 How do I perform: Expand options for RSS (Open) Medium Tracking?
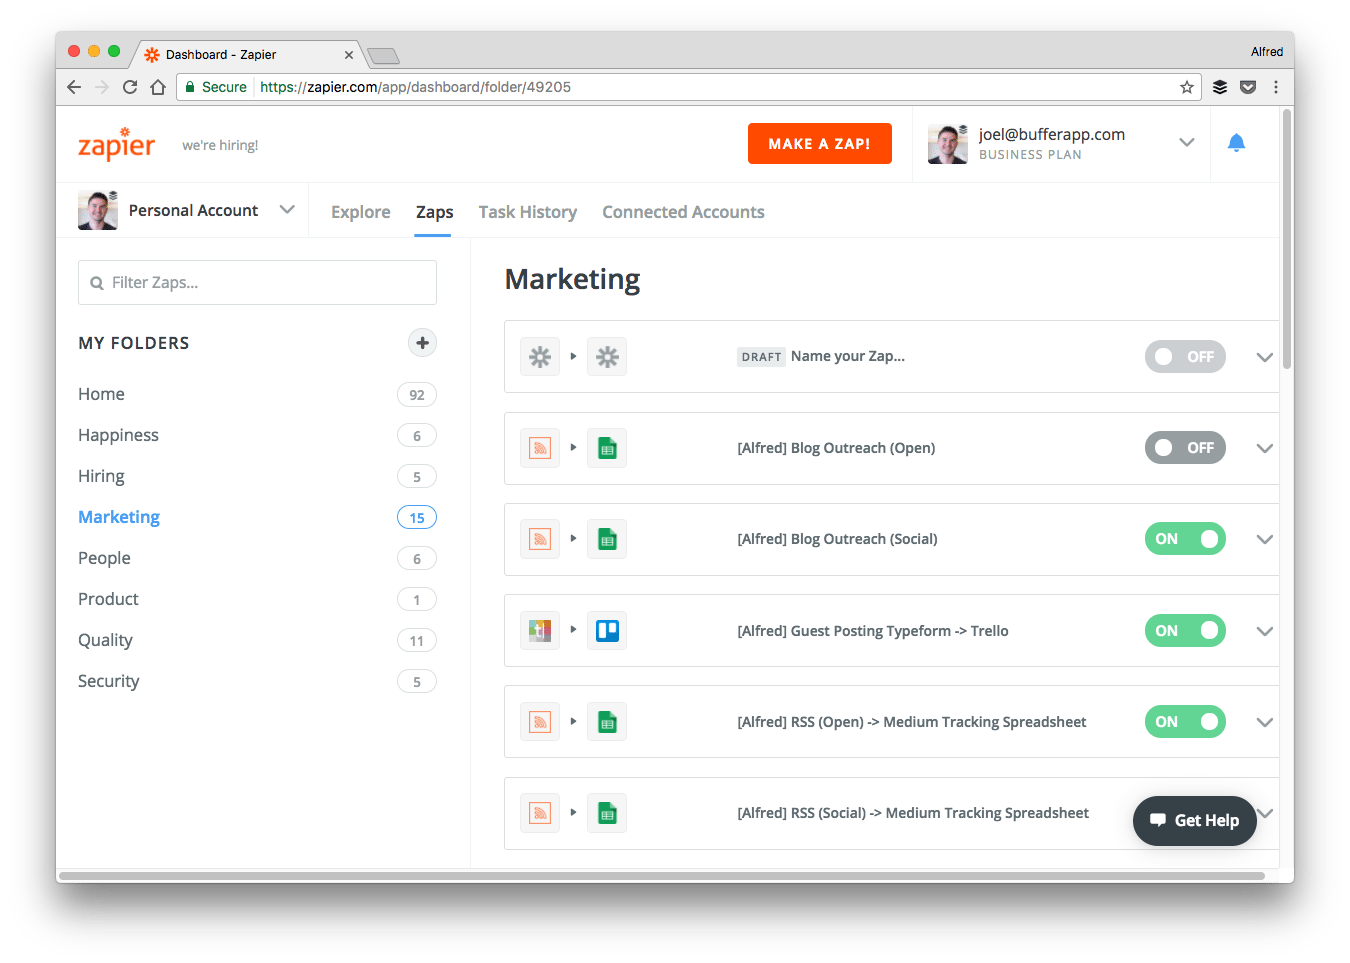1264,722
